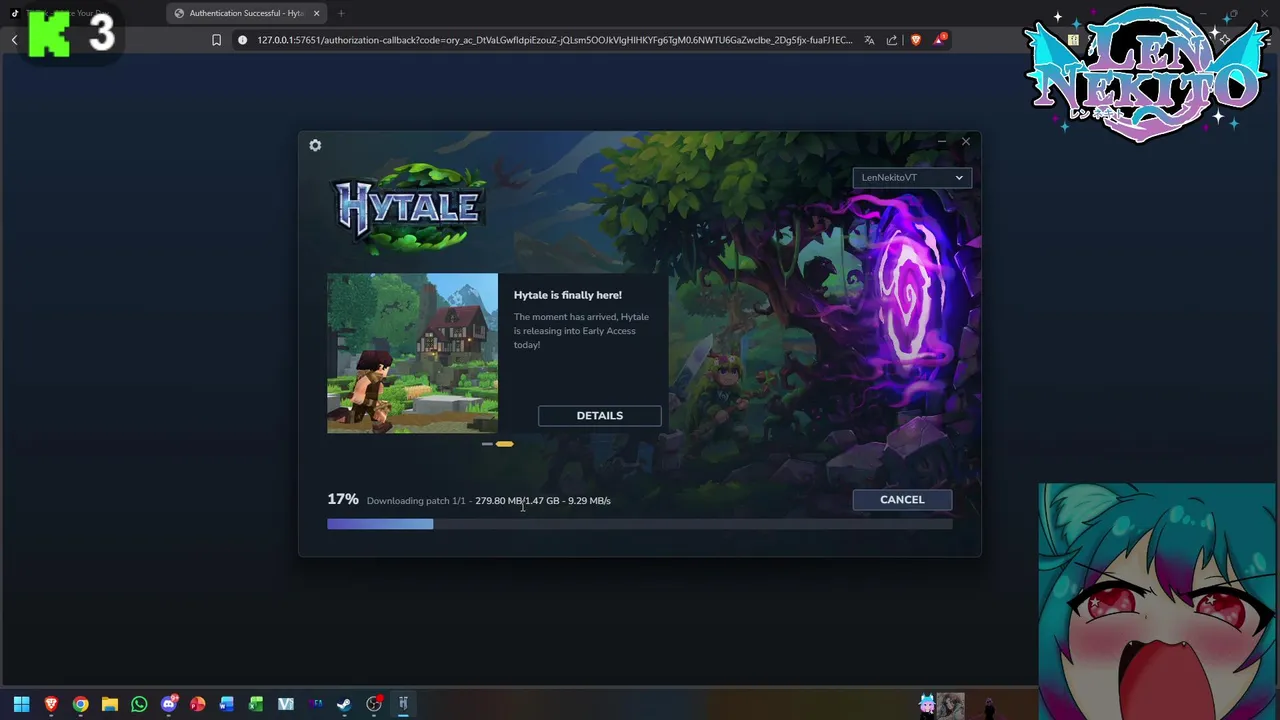The width and height of the screenshot is (1280, 720).
Task: Click the 'Downloading patch 1/1' status text
Action: 416,501
